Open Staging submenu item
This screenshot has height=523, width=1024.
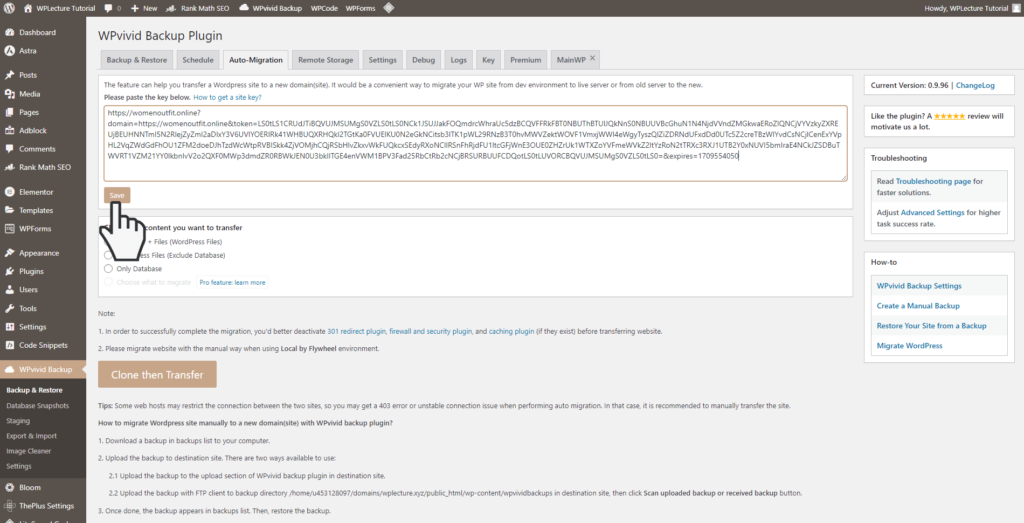(x=18, y=421)
